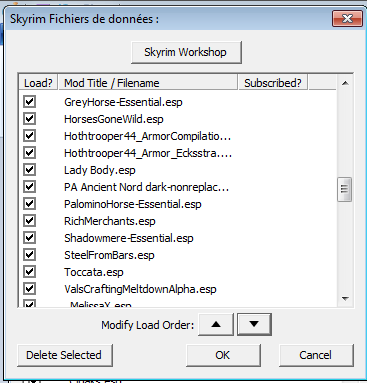Uncheck HorsesGoneWild.esp load checkbox

(x=29, y=118)
